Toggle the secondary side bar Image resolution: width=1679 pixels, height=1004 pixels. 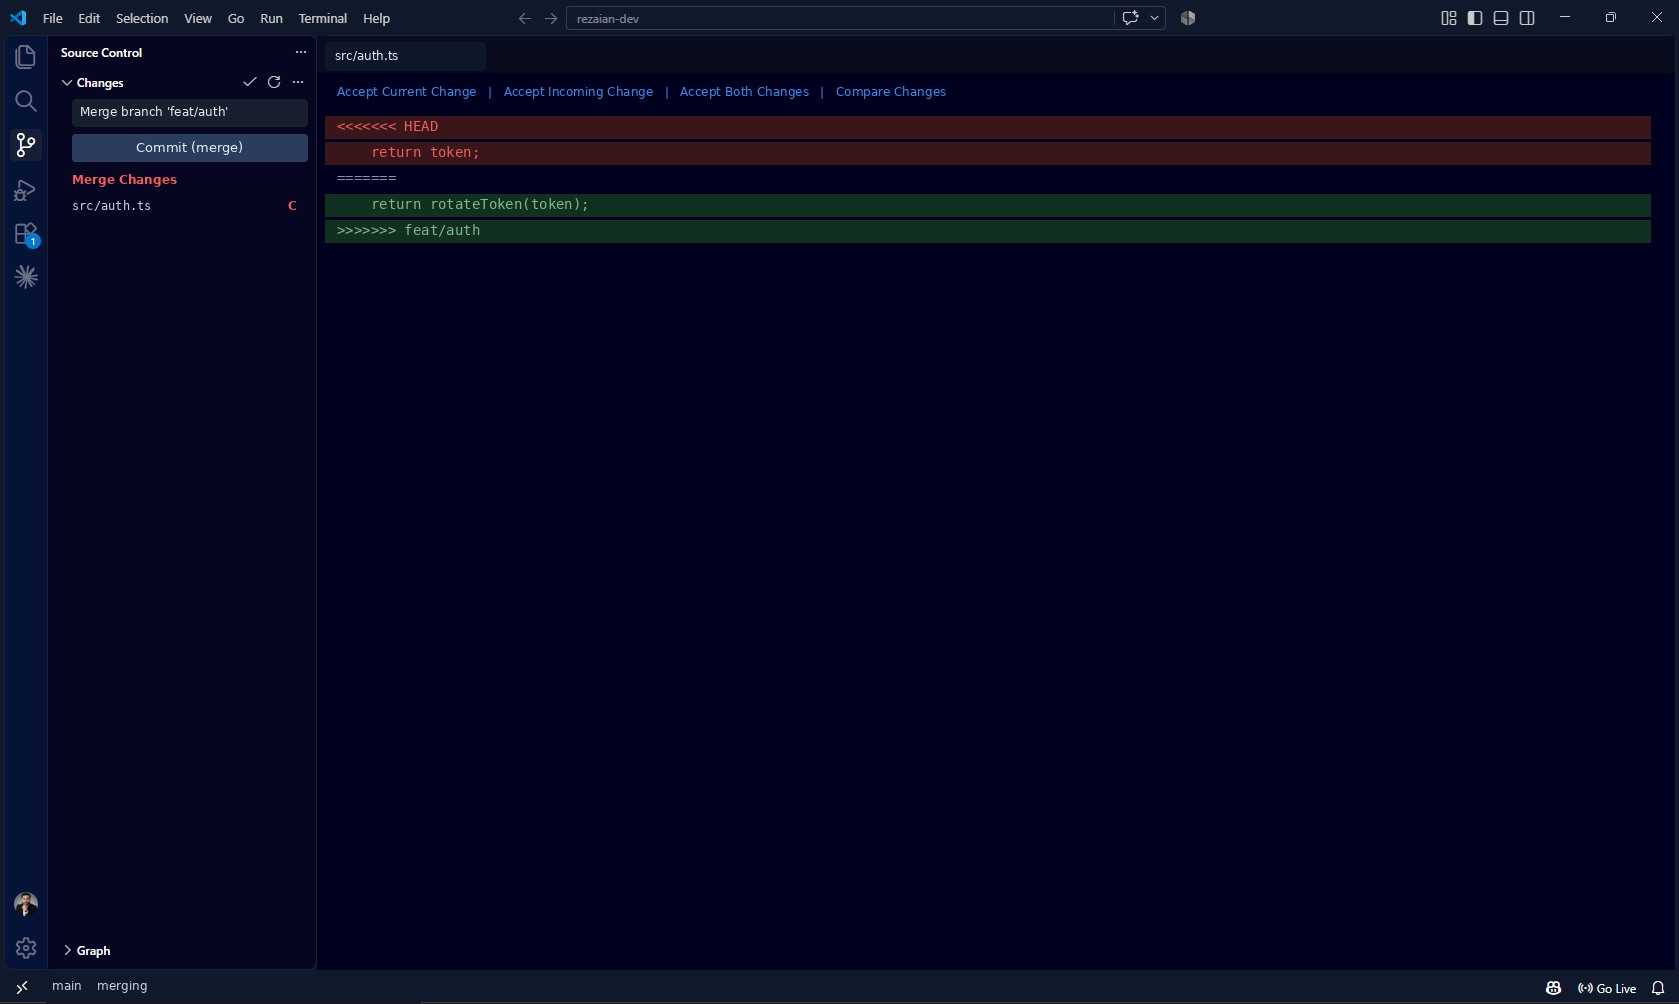1527,18
